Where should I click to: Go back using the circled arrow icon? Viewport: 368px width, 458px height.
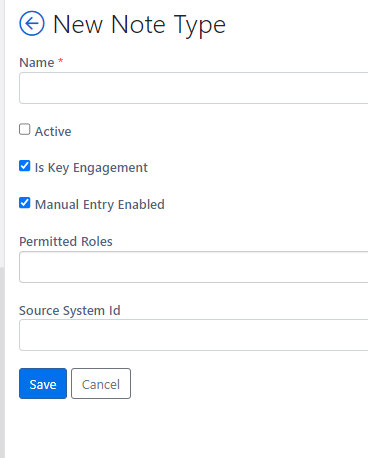pyautogui.click(x=32, y=24)
